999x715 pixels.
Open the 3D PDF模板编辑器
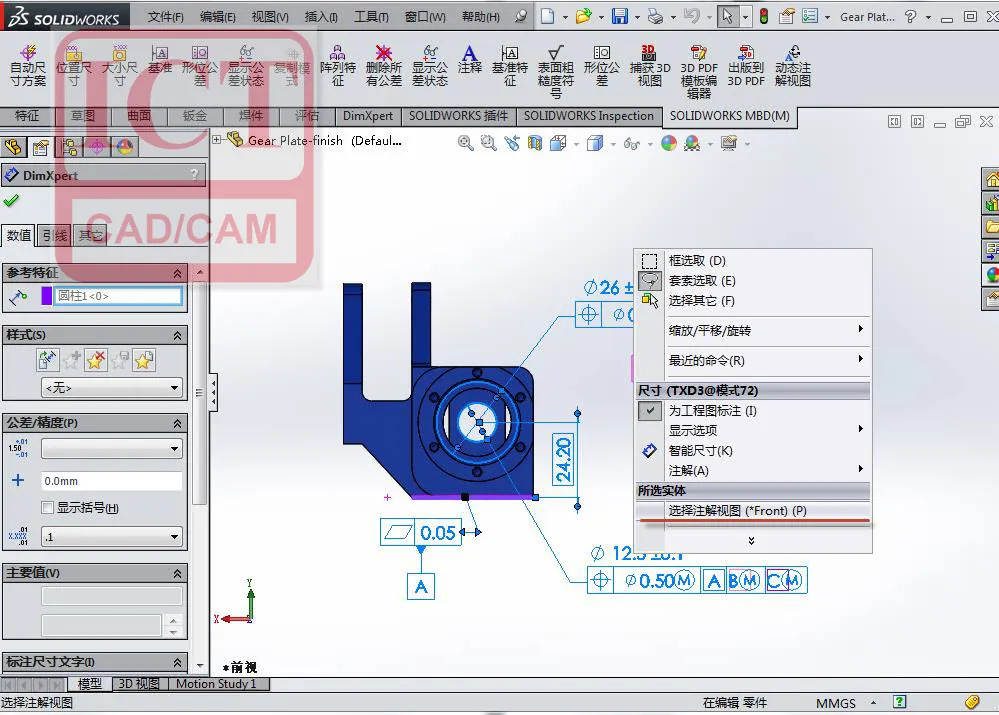pos(699,71)
